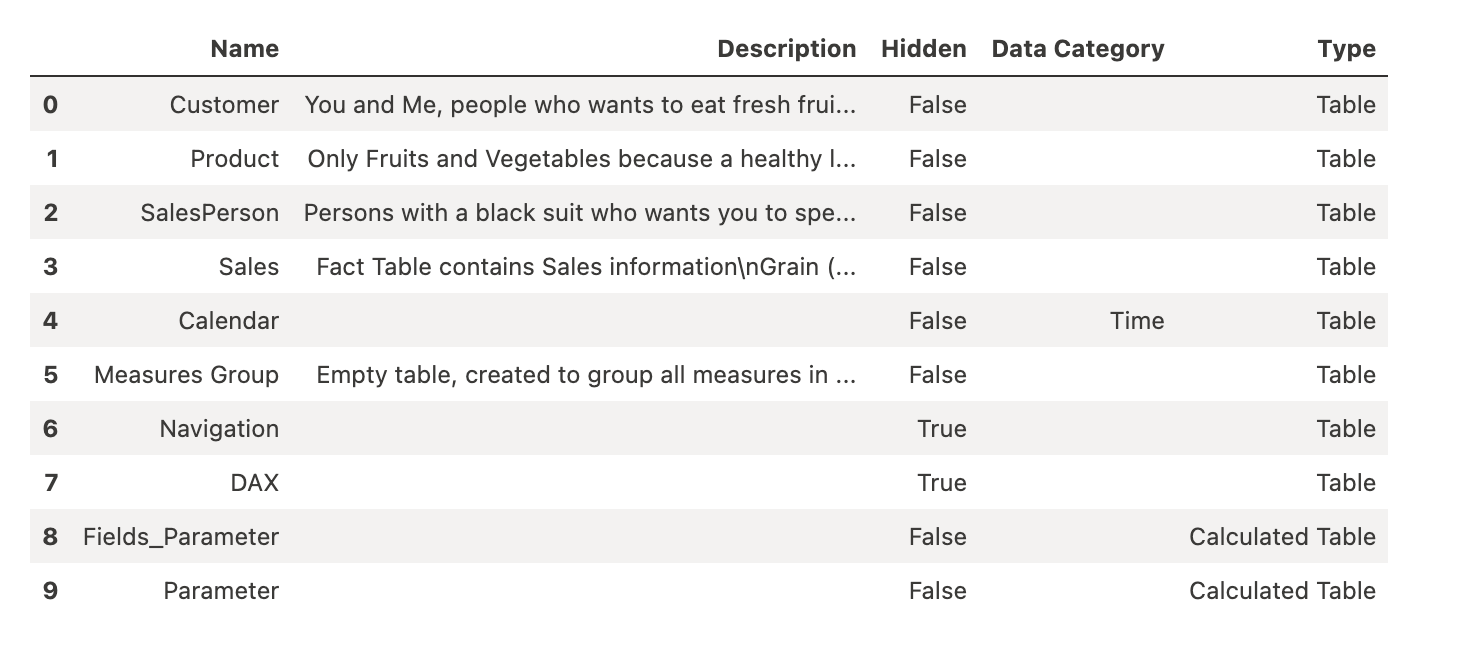Click the True value in Navigation row
This screenshot has width=1464, height=662.
[x=942, y=429]
